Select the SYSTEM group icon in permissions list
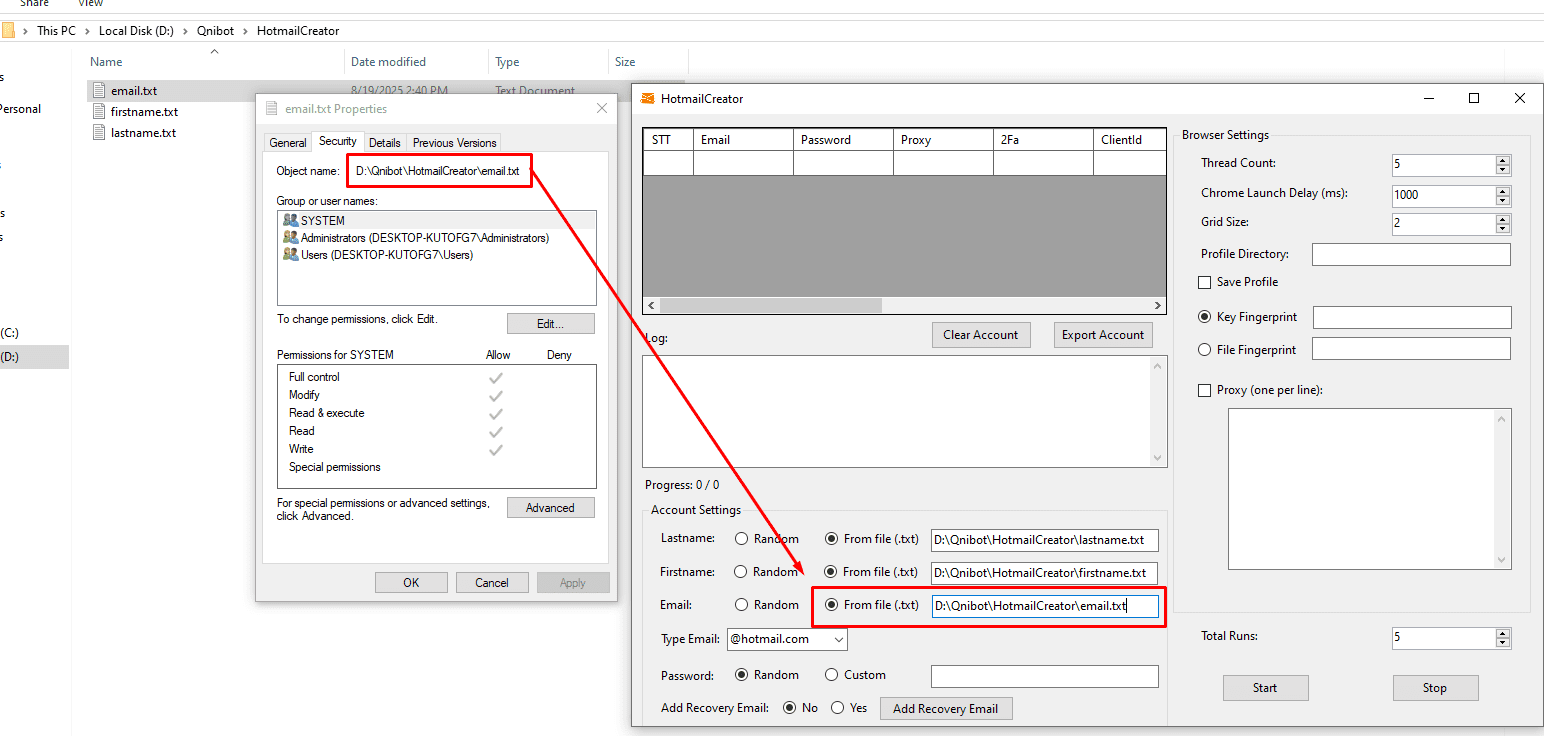The height and width of the screenshot is (736, 1544). [291, 220]
